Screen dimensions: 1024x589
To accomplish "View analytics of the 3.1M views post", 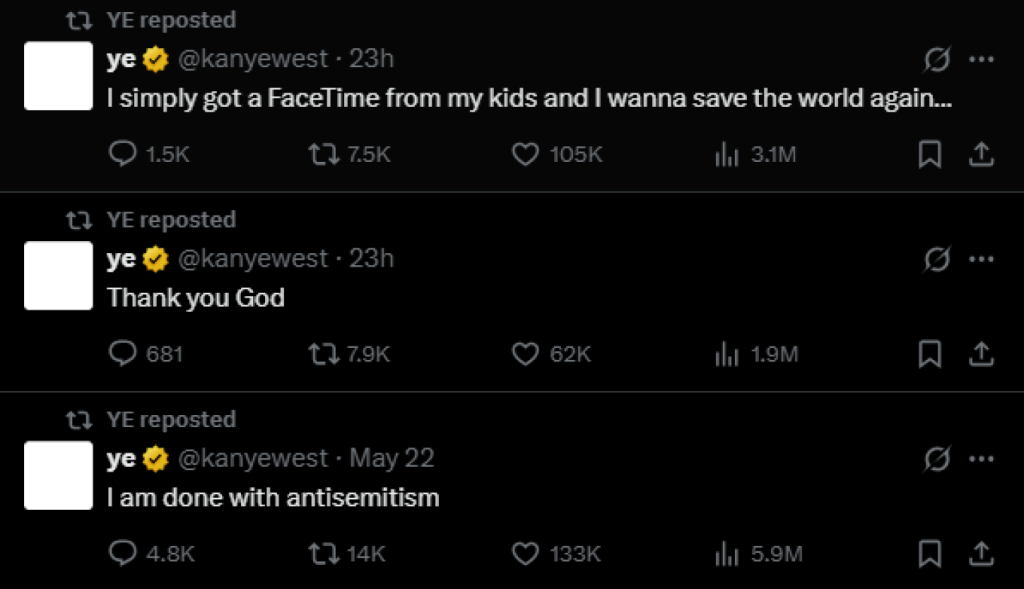I will tap(727, 154).
